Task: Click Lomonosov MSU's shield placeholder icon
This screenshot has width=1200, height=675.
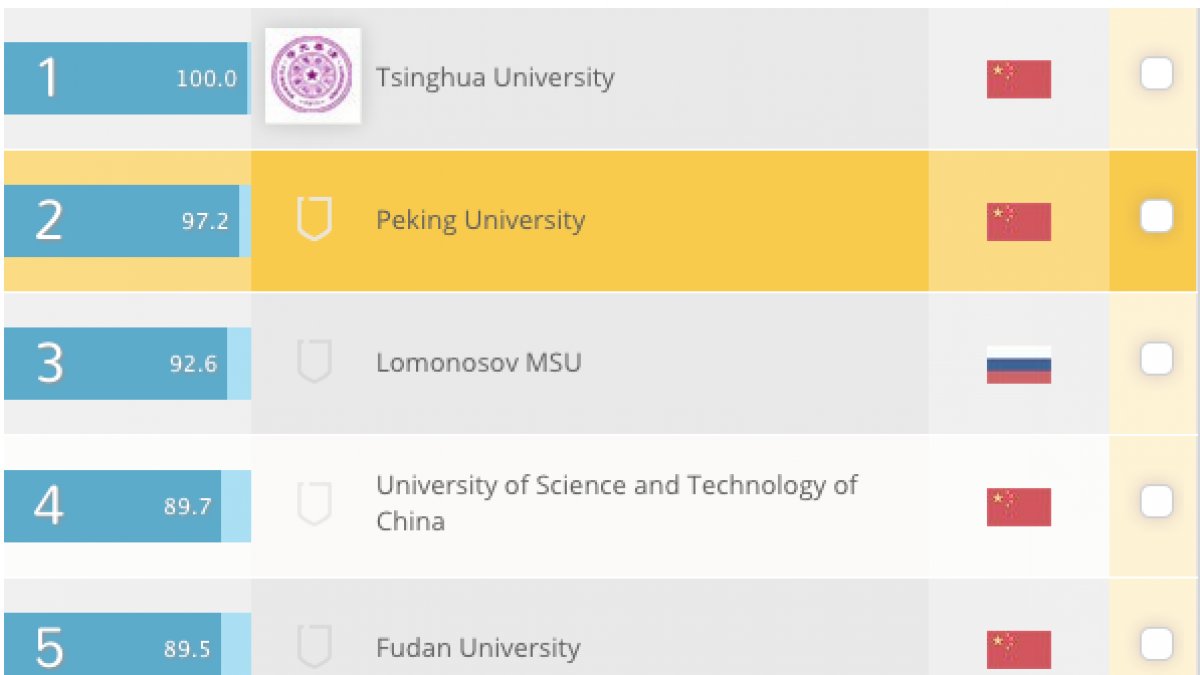Action: click(x=314, y=362)
